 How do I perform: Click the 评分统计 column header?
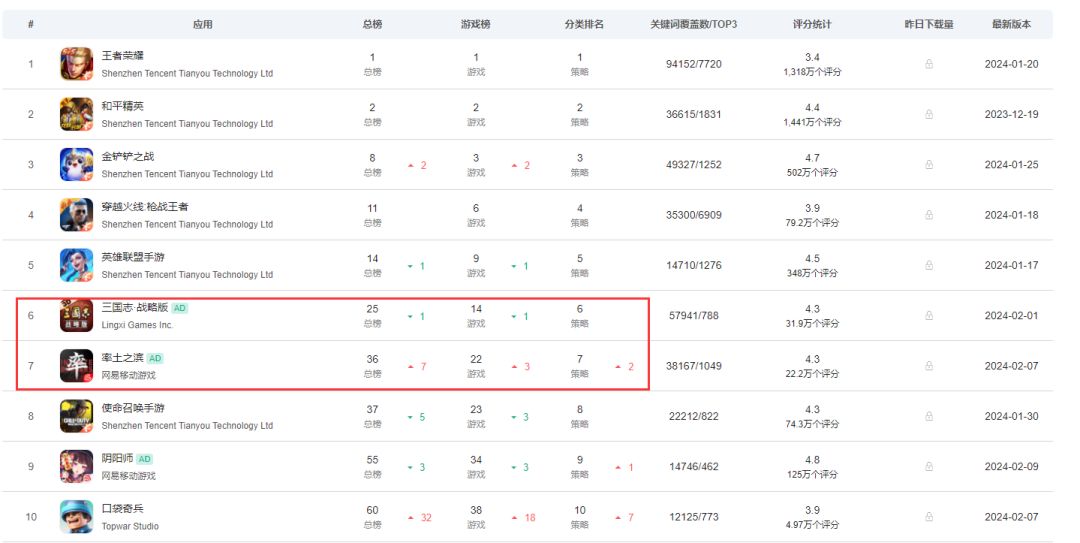[812, 24]
